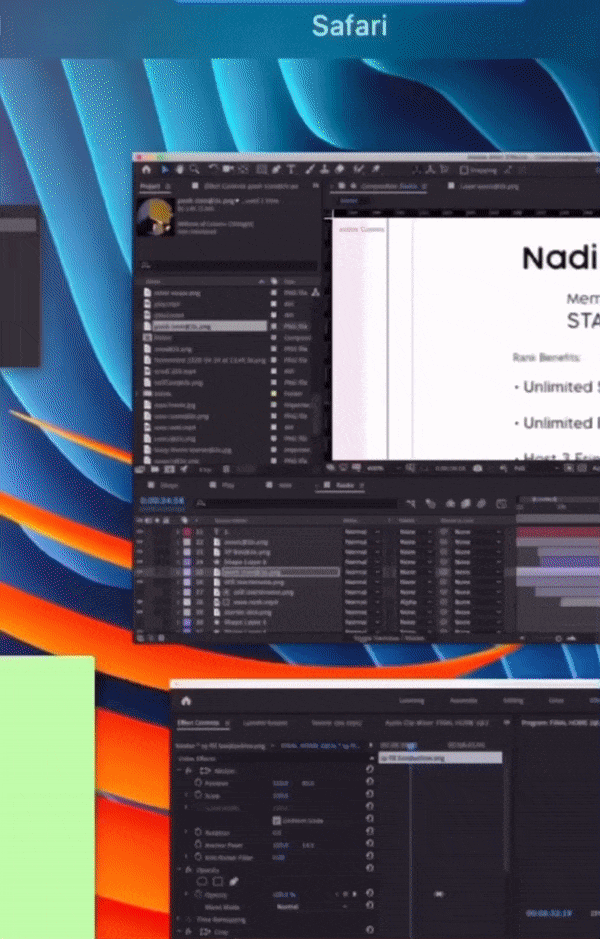Click the Radio tab in After Effects timeline
The image size is (600, 939).
pos(345,485)
